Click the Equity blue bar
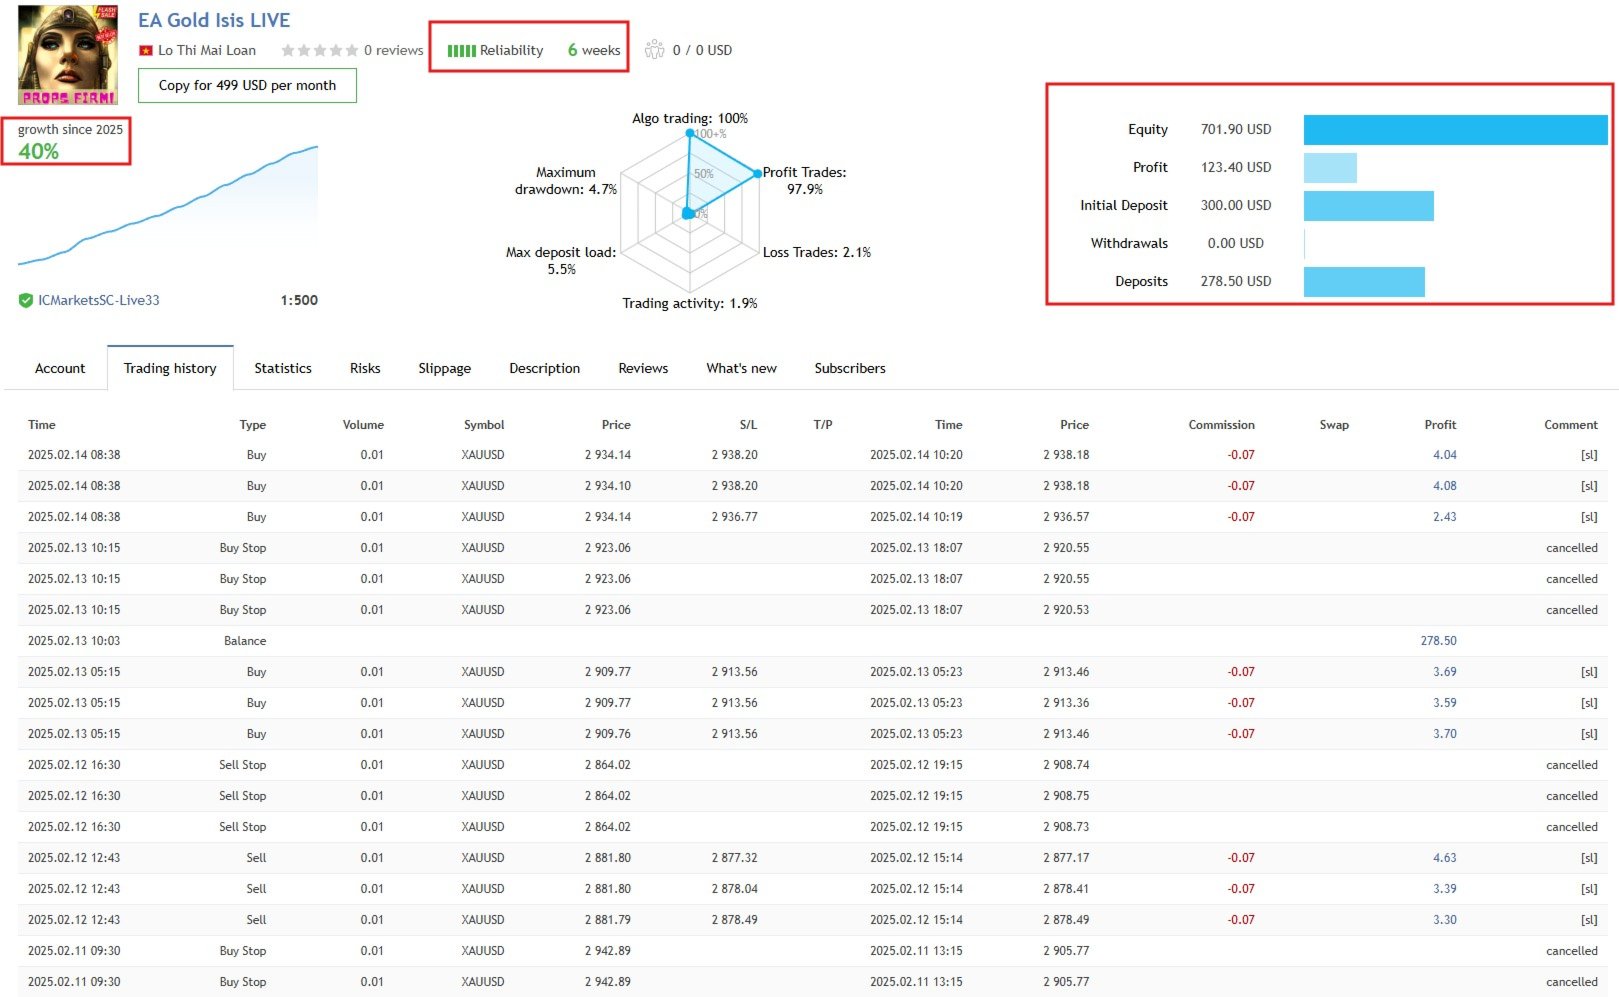This screenshot has width=1619, height=997. [x=1455, y=130]
